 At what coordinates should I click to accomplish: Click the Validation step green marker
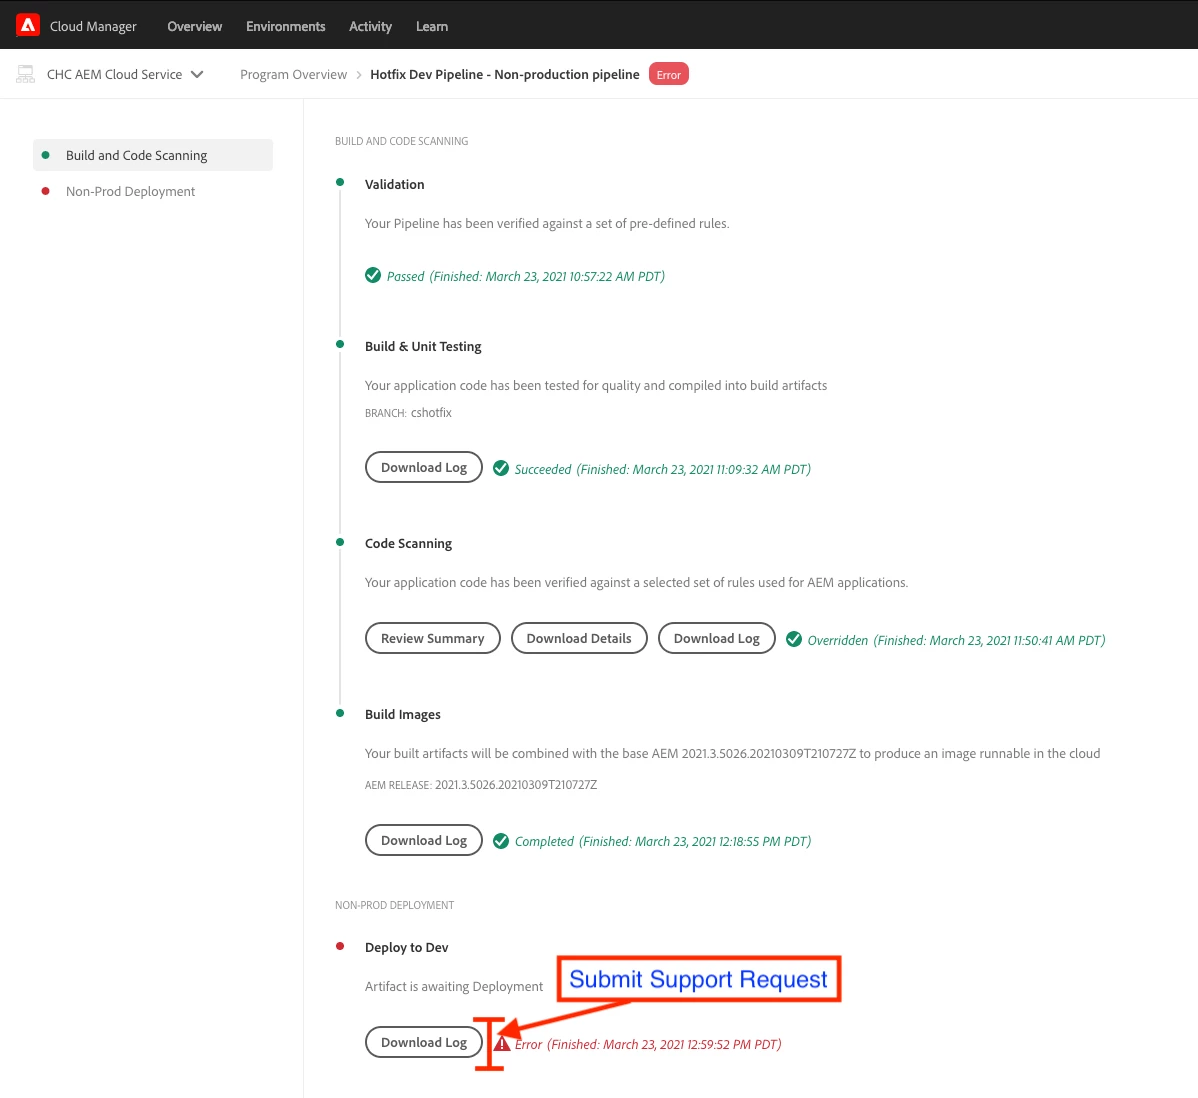(x=340, y=182)
